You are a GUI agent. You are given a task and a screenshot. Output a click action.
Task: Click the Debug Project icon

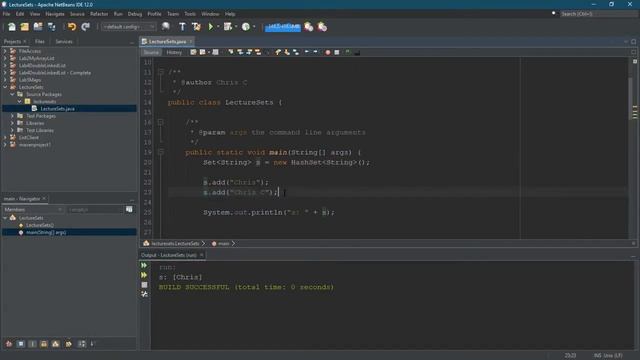[x=228, y=27]
